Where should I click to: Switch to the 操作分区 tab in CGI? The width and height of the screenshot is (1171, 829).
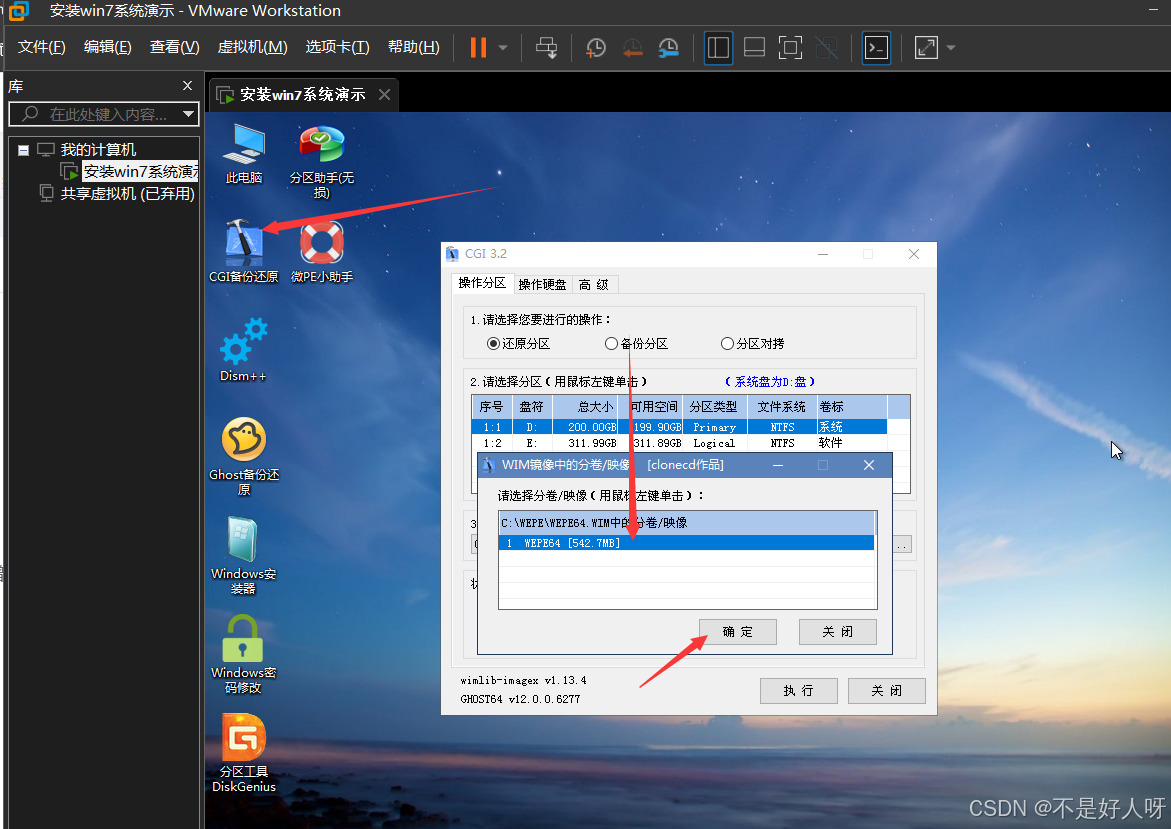[482, 283]
